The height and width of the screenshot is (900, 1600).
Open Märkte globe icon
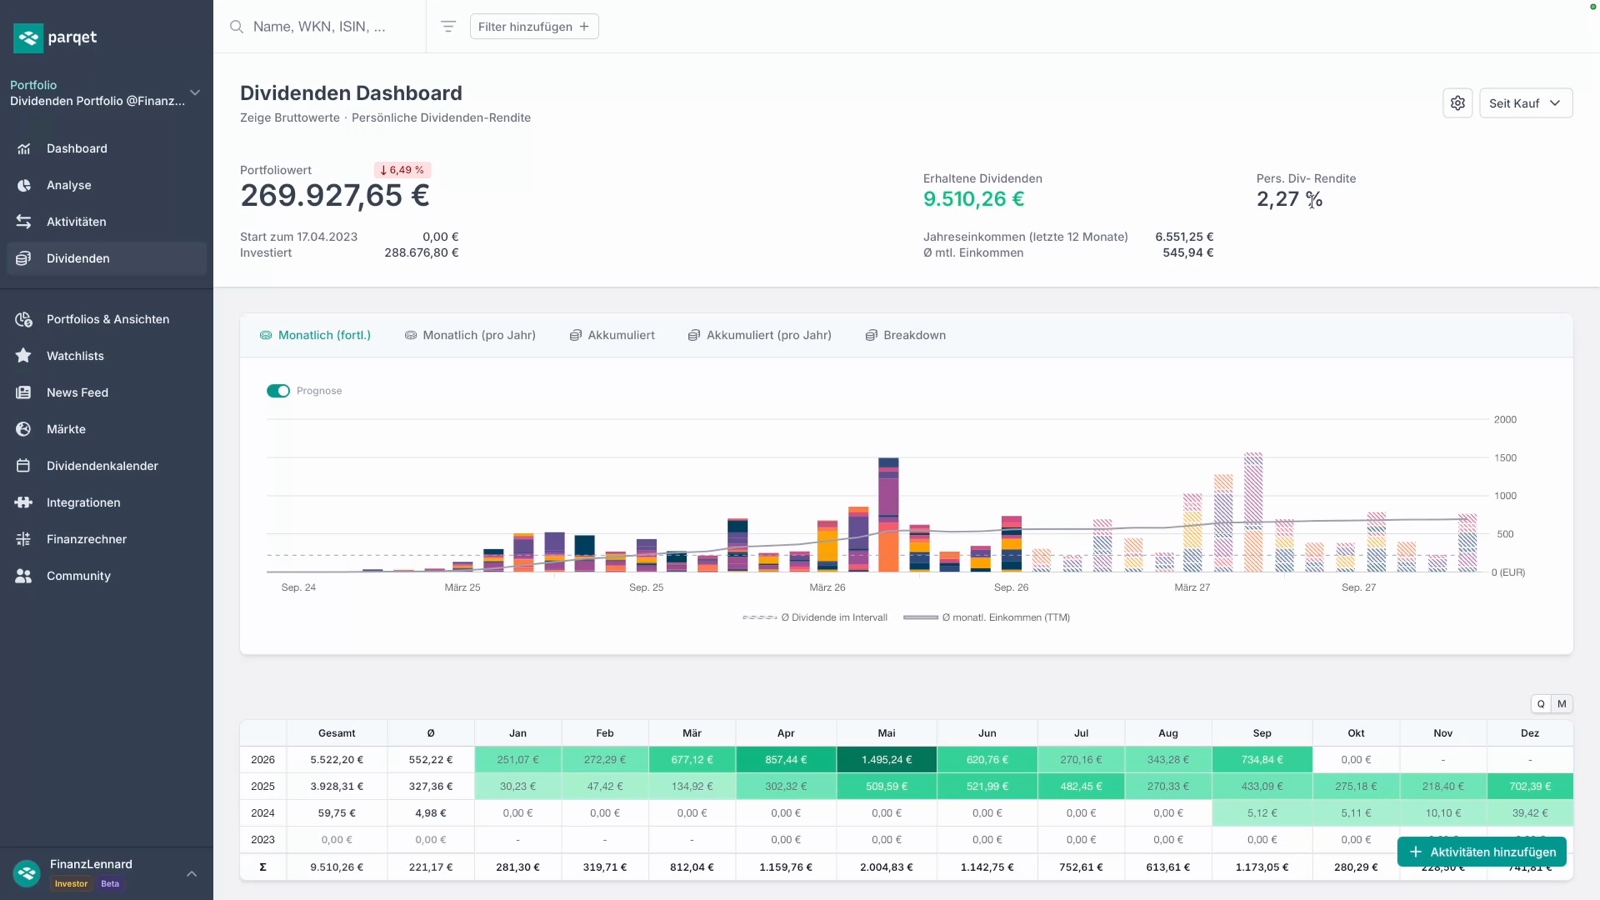pyautogui.click(x=24, y=429)
